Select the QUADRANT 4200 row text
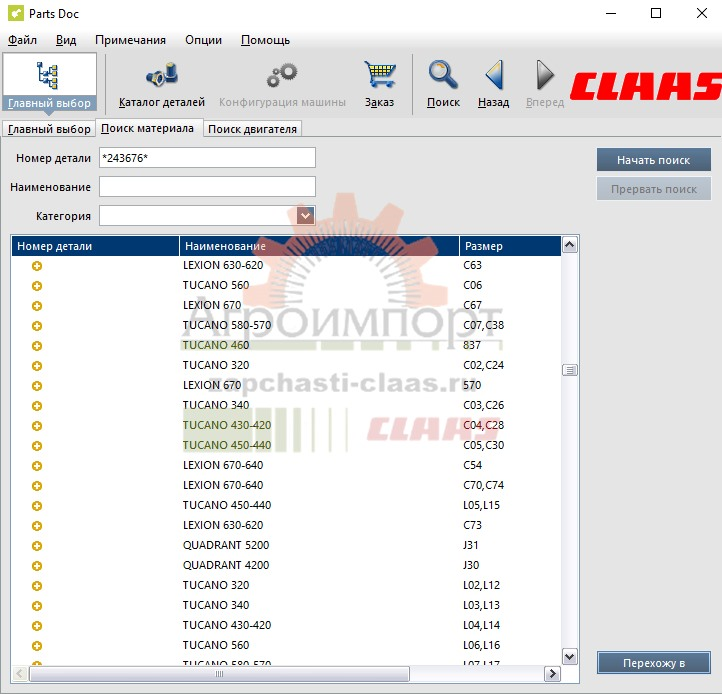Image resolution: width=722 pixels, height=694 pixels. click(x=226, y=565)
